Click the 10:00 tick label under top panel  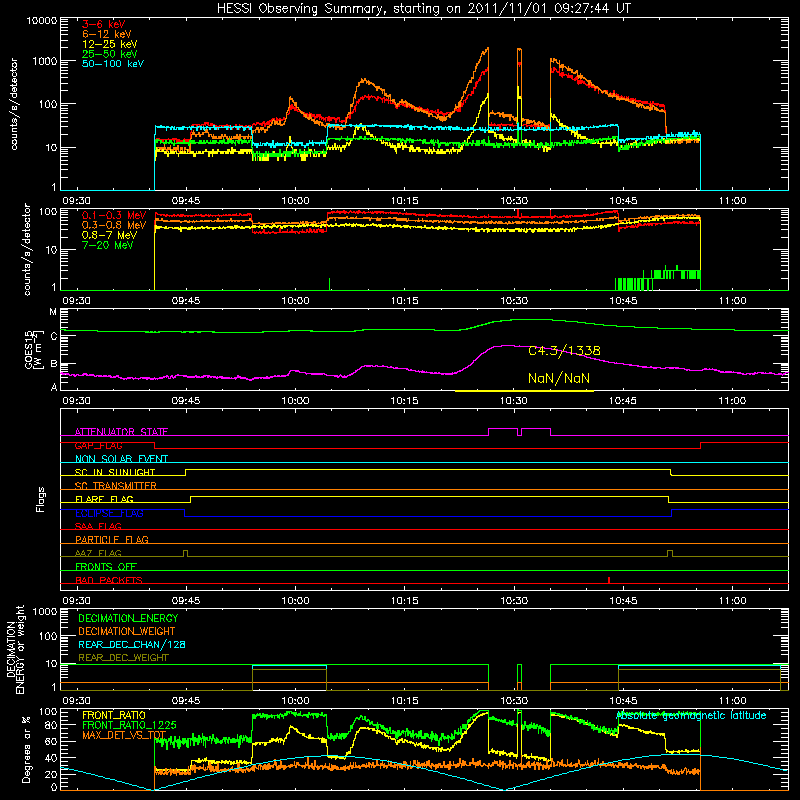[295, 201]
